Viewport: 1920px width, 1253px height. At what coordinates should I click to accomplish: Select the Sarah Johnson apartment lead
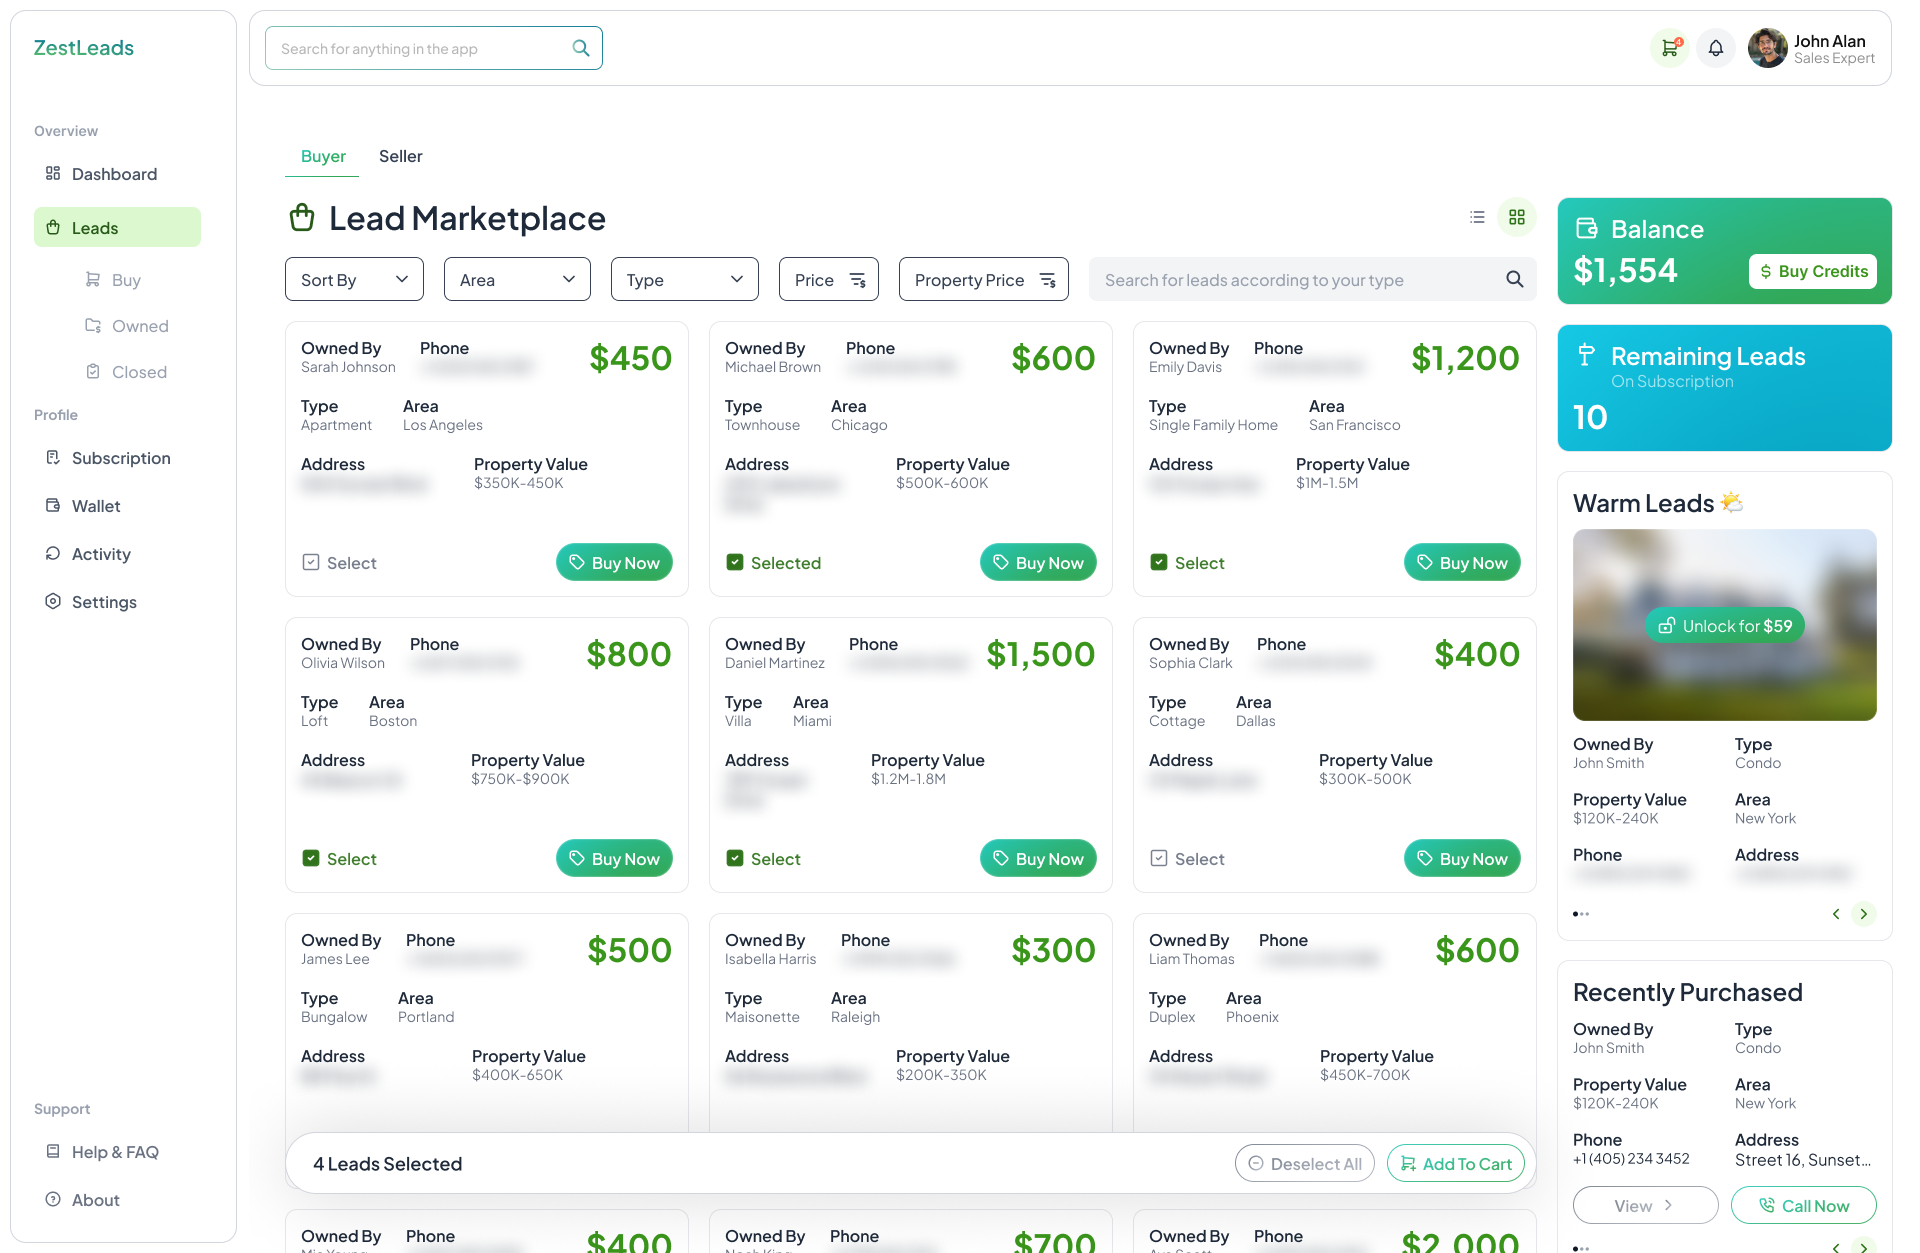pyautogui.click(x=311, y=562)
